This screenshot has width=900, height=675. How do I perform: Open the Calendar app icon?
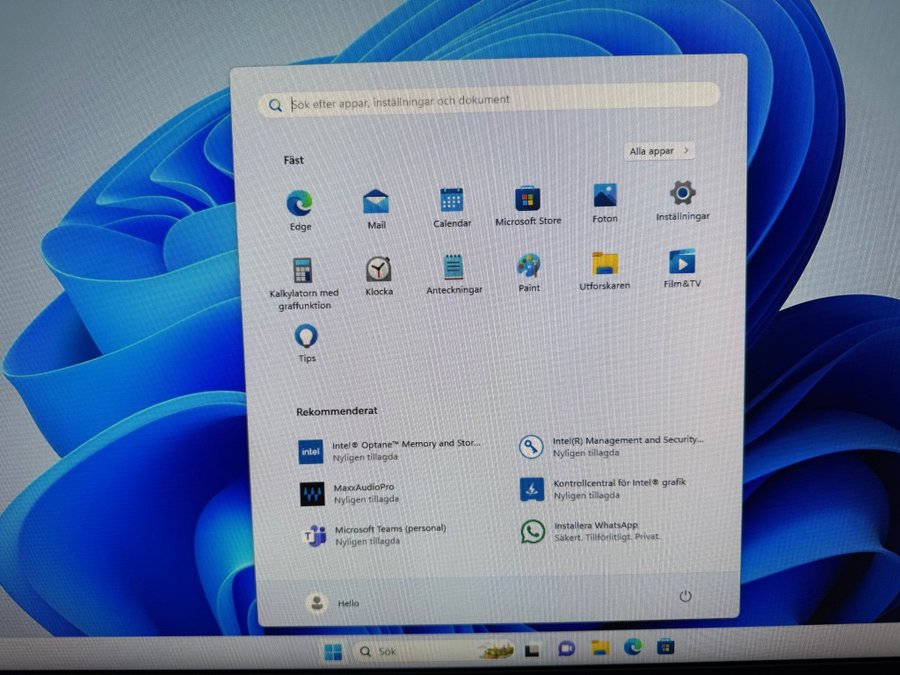click(452, 201)
